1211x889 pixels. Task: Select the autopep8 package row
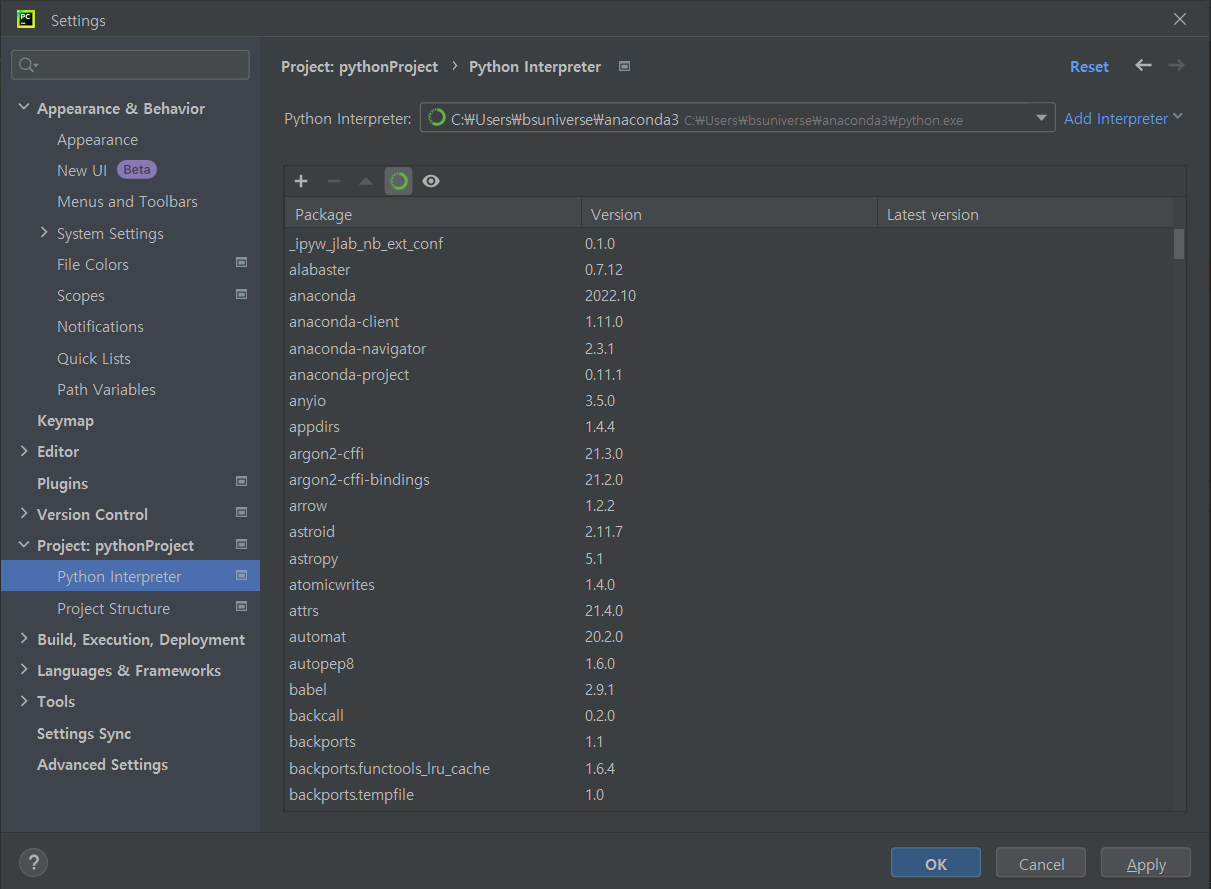pyautogui.click(x=729, y=663)
